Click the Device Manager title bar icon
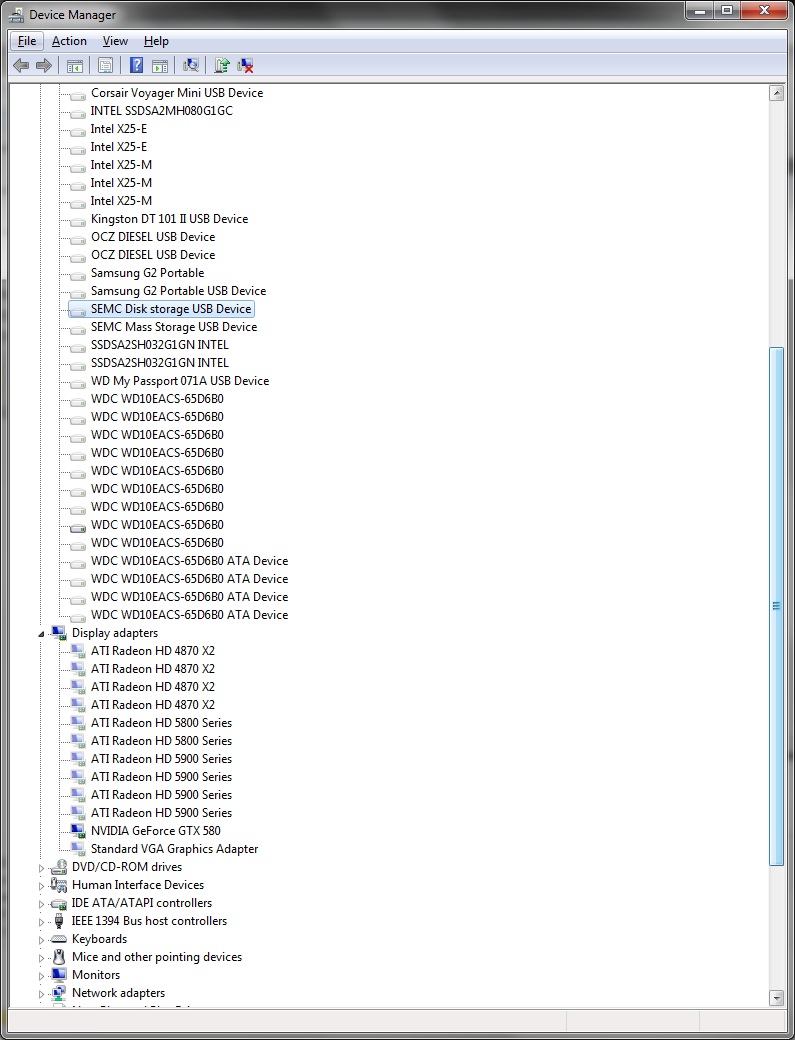This screenshot has height=1040, width=795. click(17, 15)
